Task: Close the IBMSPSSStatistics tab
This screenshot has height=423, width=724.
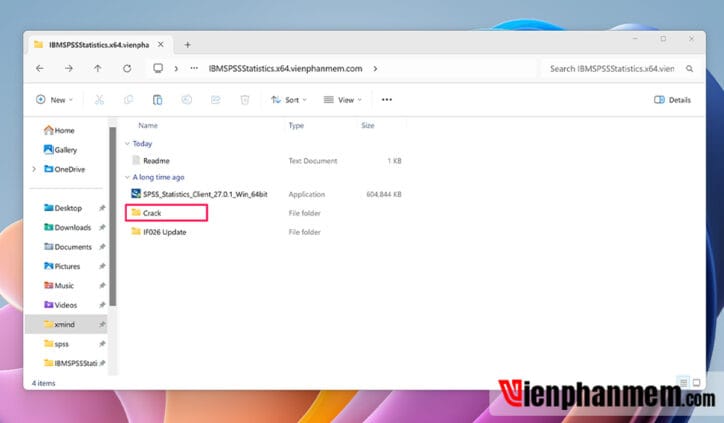Action: [161, 45]
